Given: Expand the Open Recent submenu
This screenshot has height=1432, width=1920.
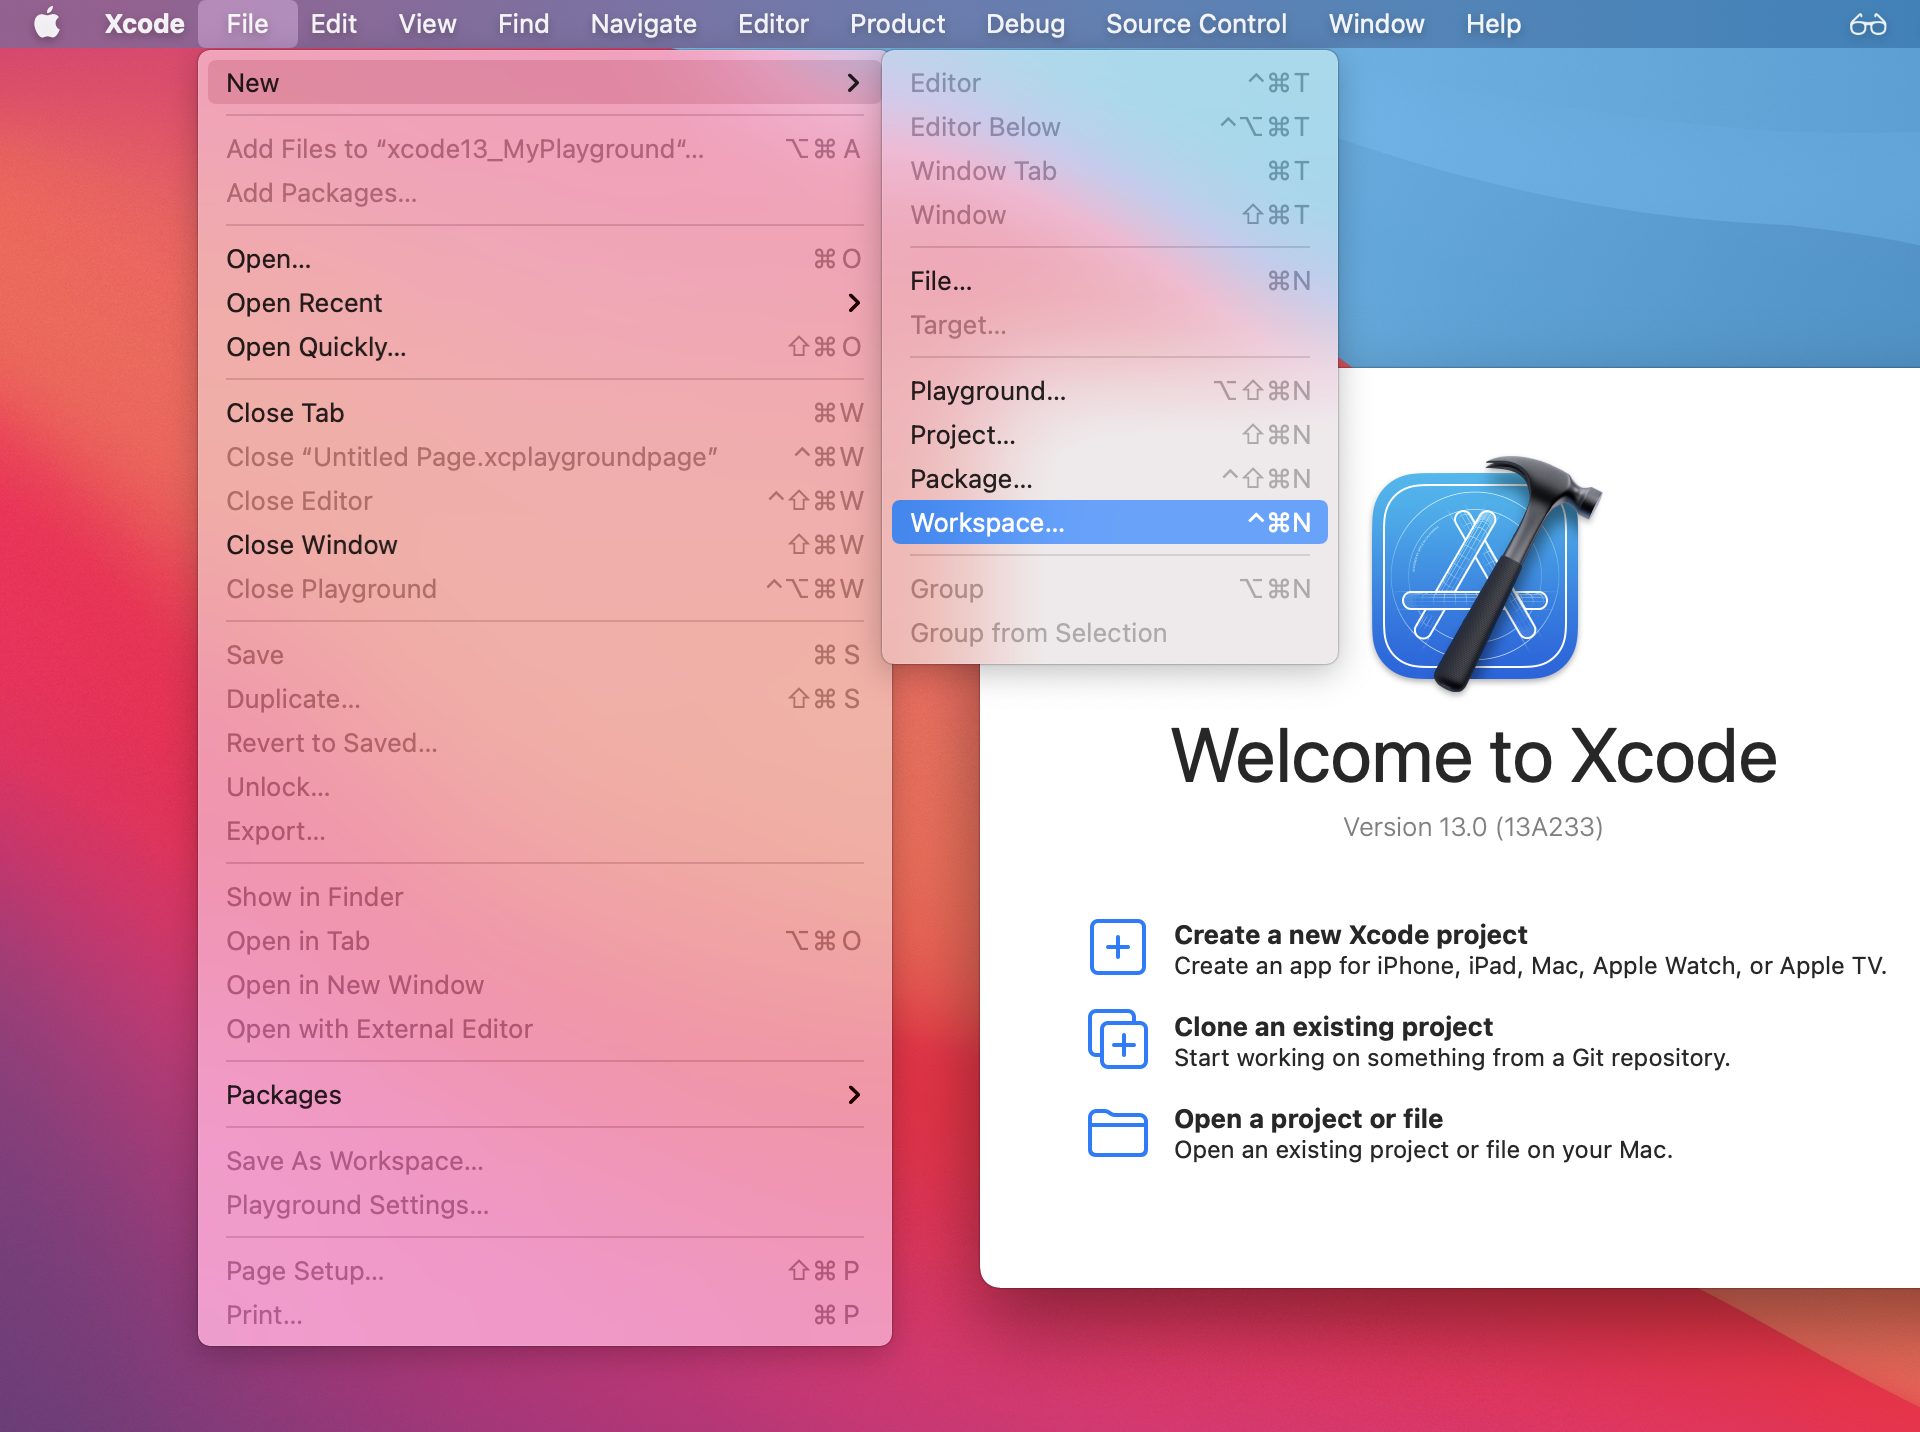Looking at the screenshot, I should [x=853, y=303].
